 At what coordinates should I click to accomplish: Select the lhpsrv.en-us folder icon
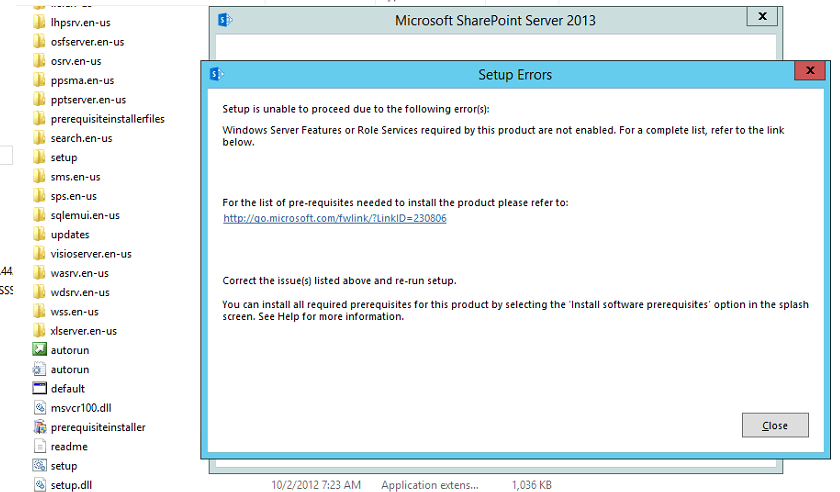39,23
